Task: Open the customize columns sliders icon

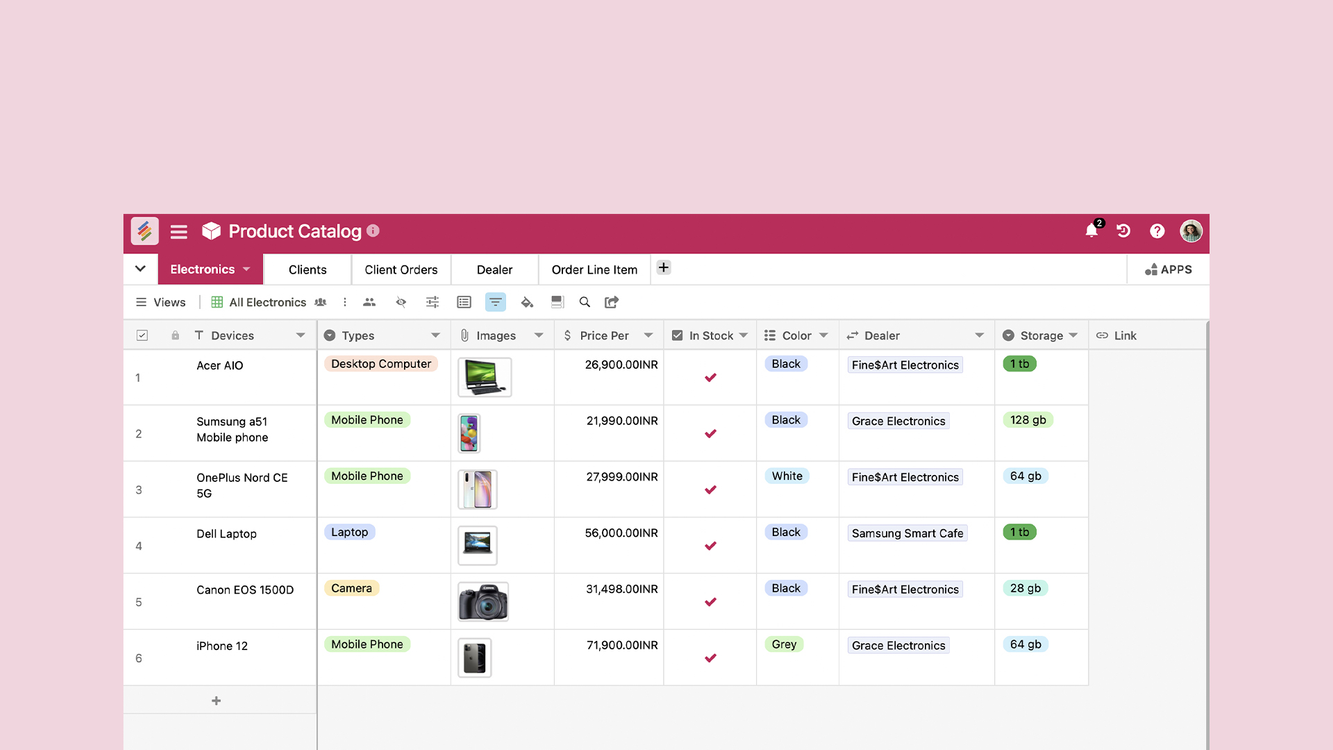Action: pyautogui.click(x=432, y=302)
